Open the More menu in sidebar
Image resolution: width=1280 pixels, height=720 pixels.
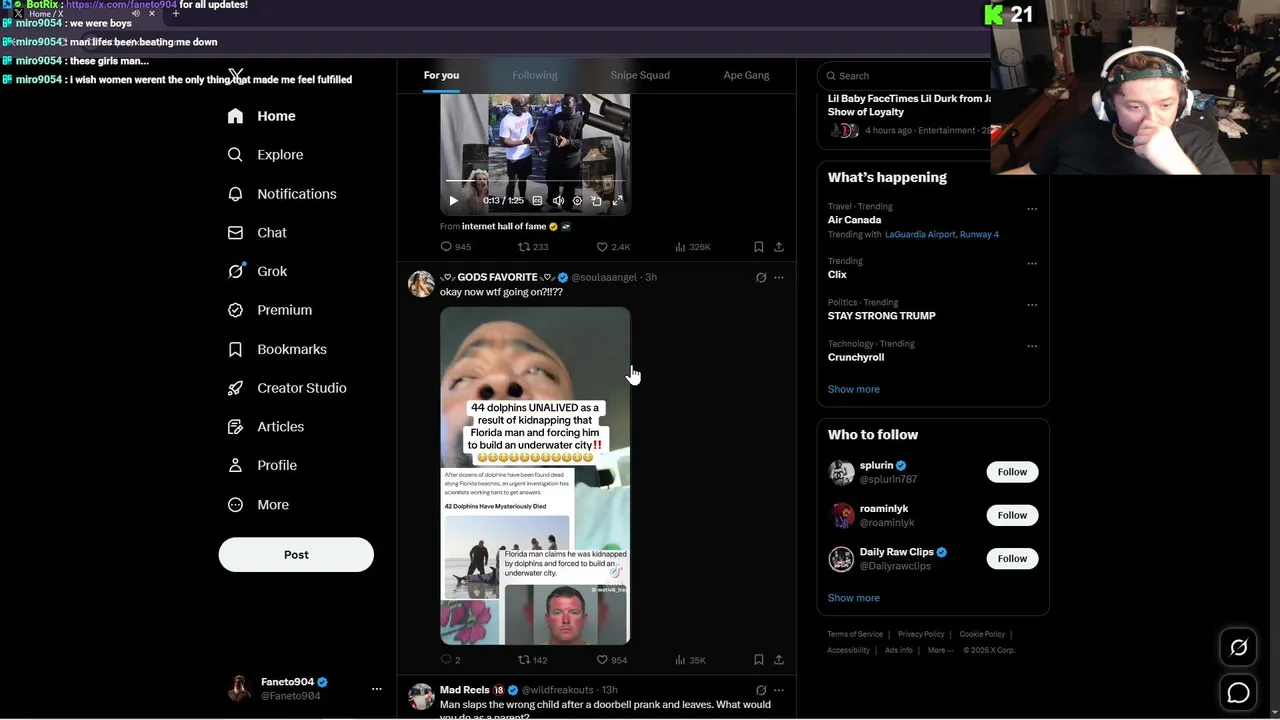click(x=258, y=505)
